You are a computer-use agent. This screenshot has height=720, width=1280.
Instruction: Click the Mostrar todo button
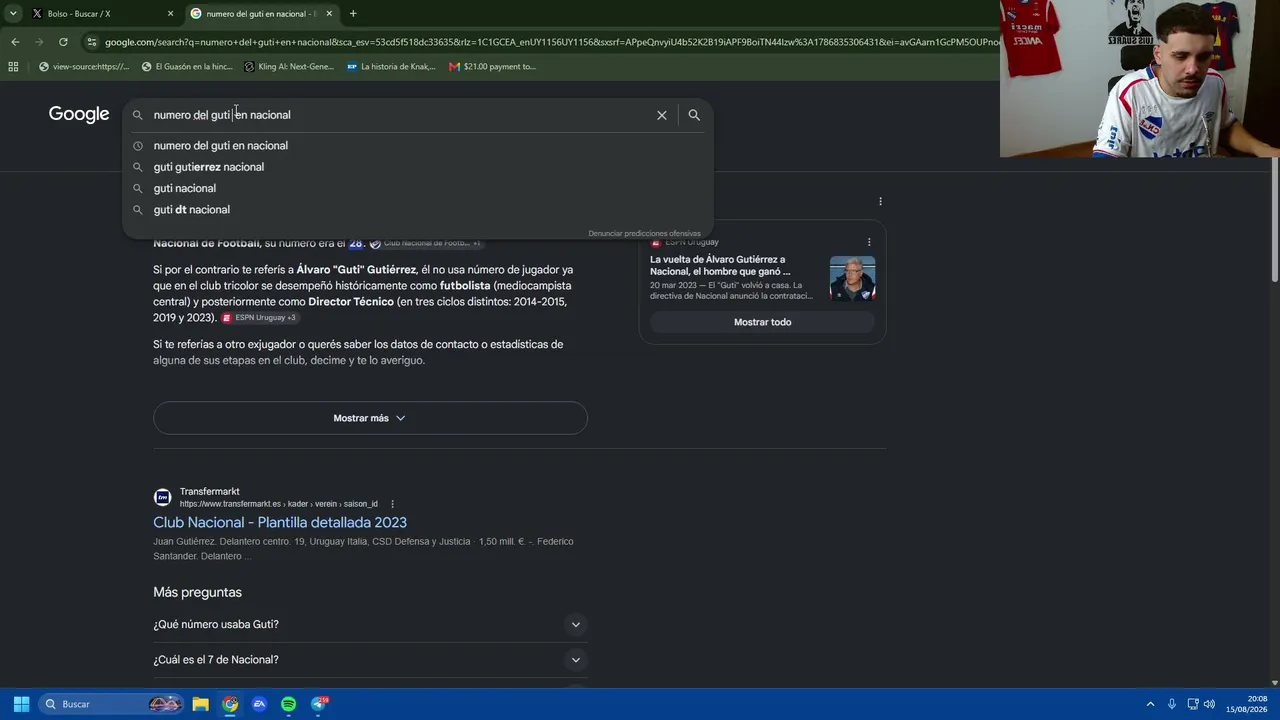pyautogui.click(x=762, y=322)
